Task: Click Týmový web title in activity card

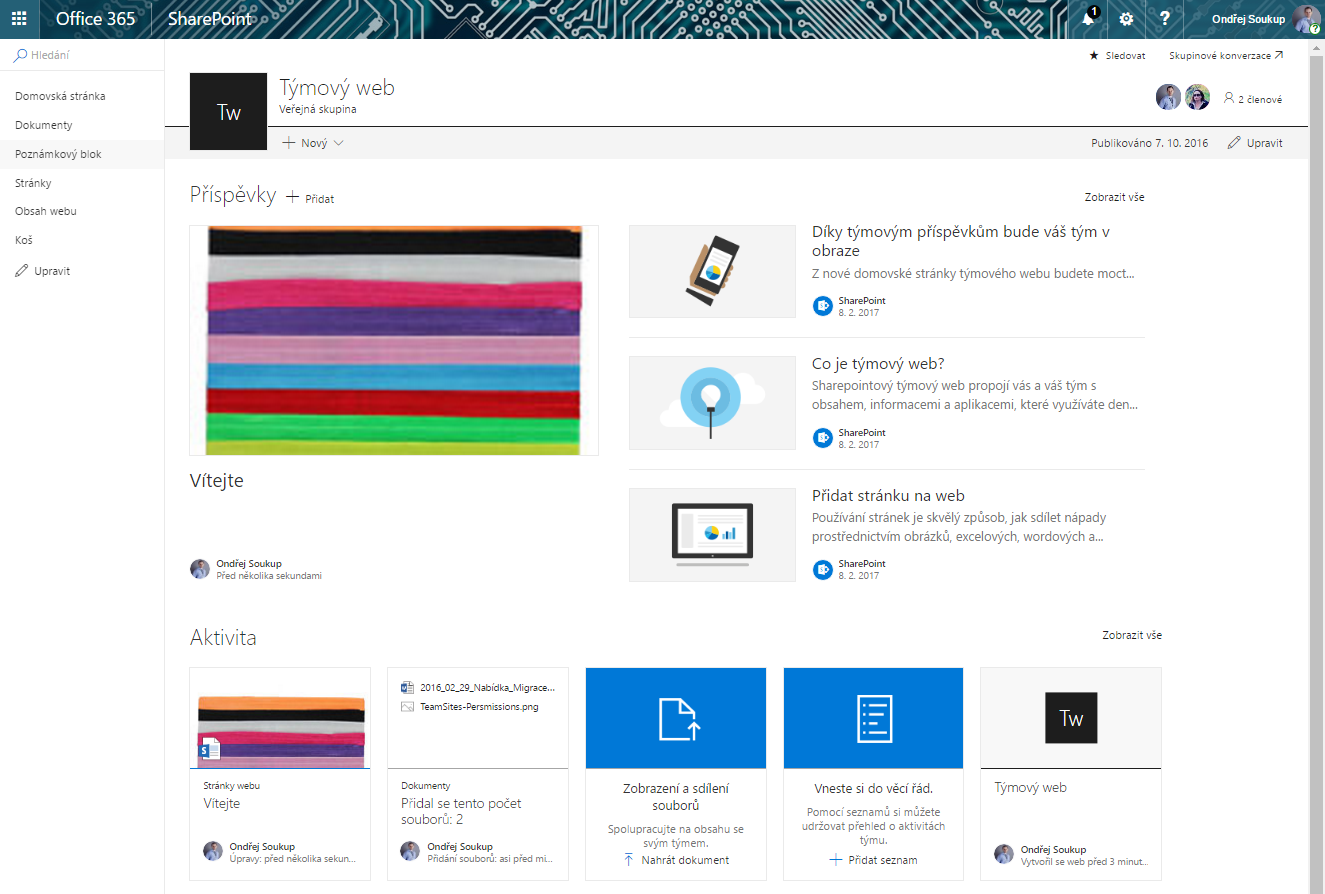Action: (1030, 787)
